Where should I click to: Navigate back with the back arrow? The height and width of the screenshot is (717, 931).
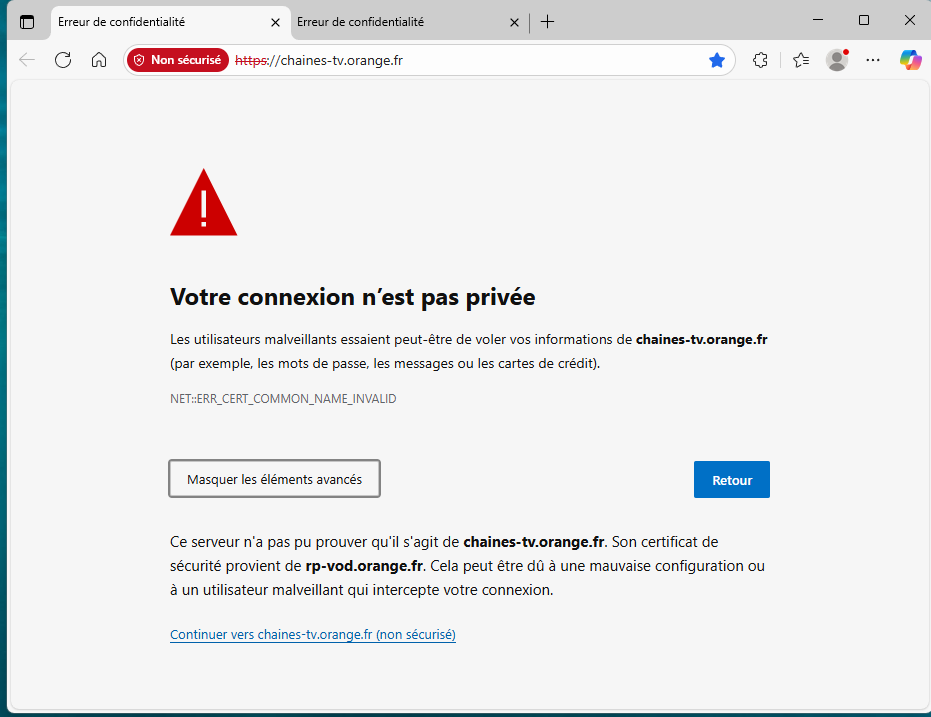[27, 60]
